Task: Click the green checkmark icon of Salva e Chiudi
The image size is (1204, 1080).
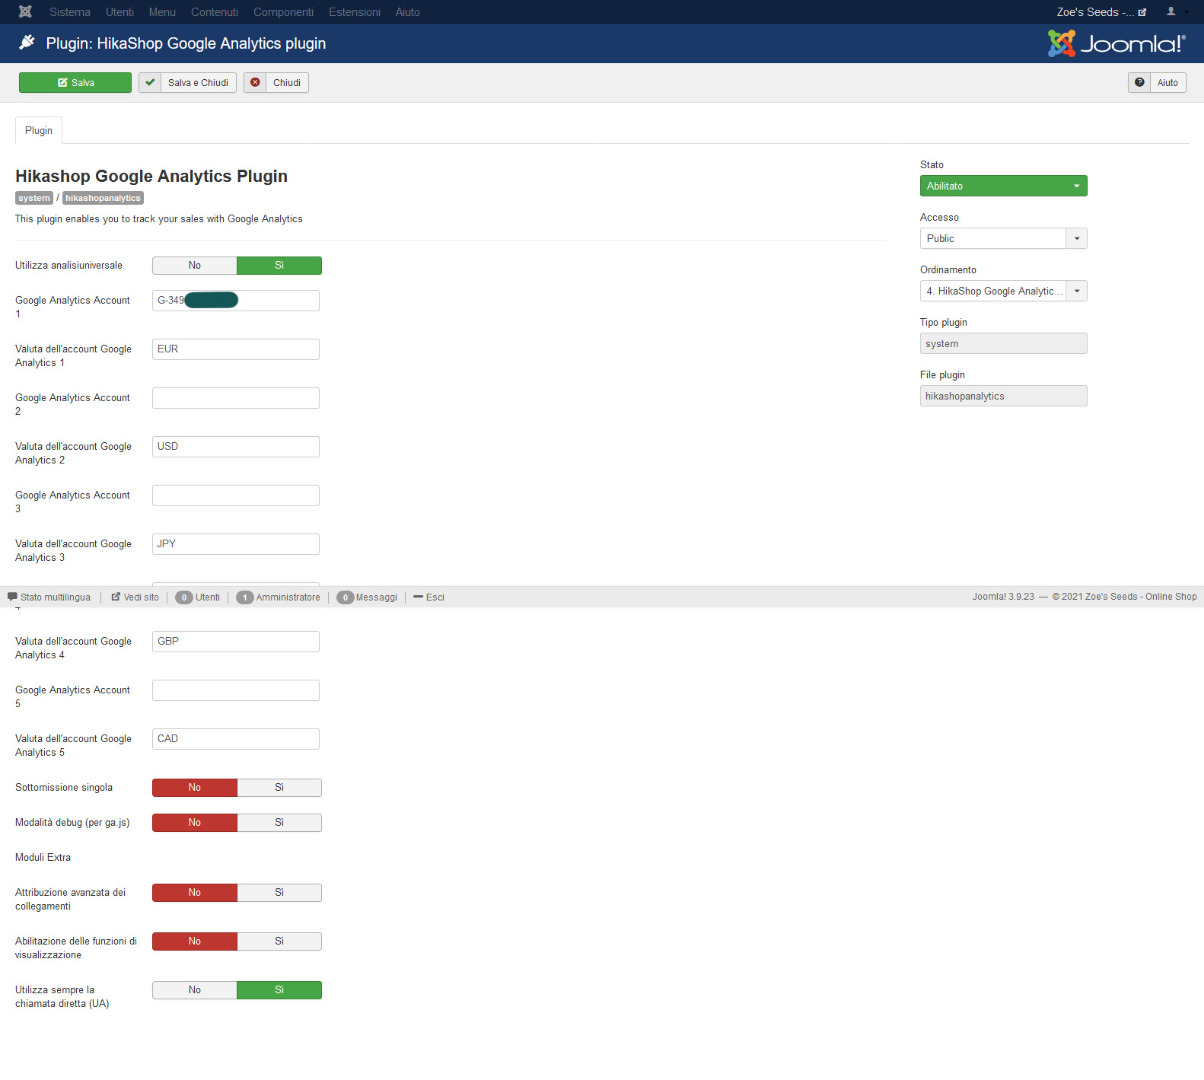Action: coord(150,83)
